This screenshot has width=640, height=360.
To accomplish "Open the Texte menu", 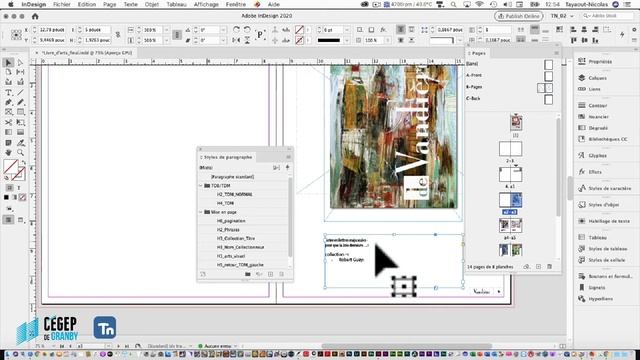I will pos(130,4).
